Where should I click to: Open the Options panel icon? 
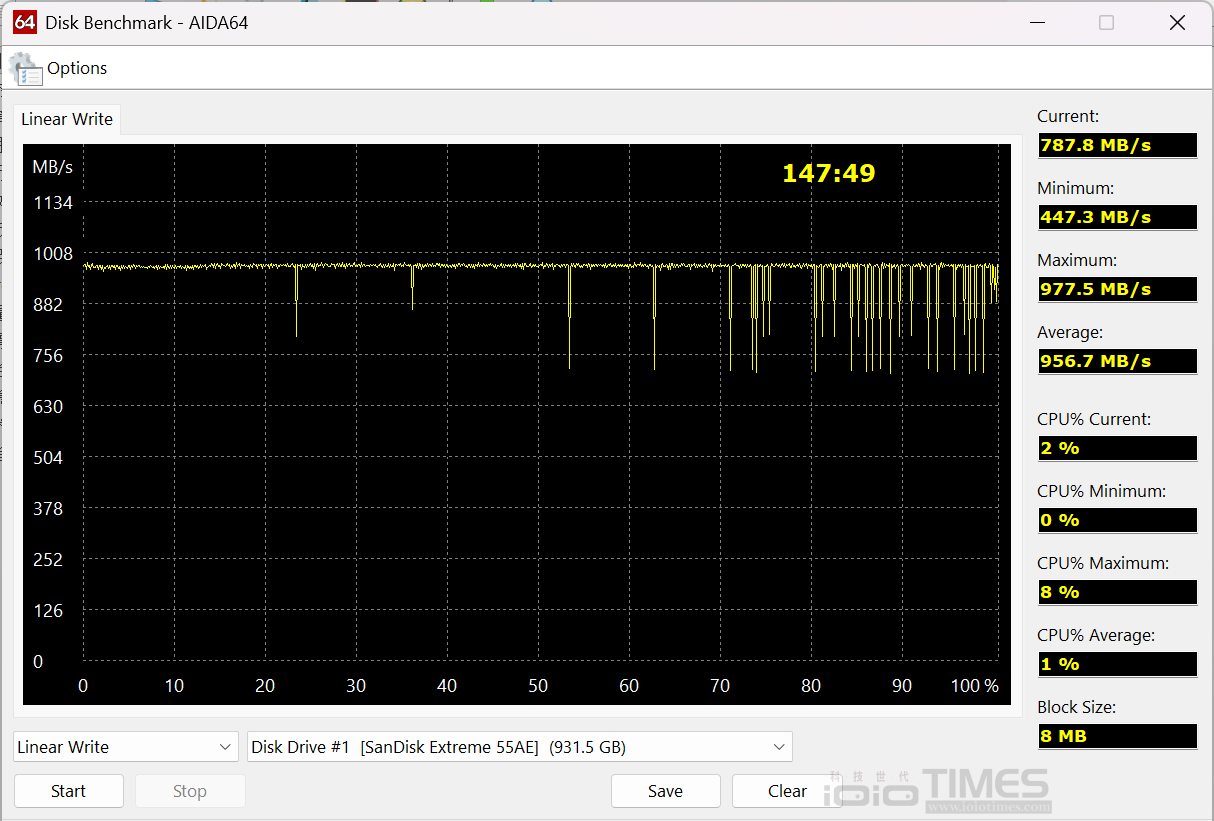point(25,67)
